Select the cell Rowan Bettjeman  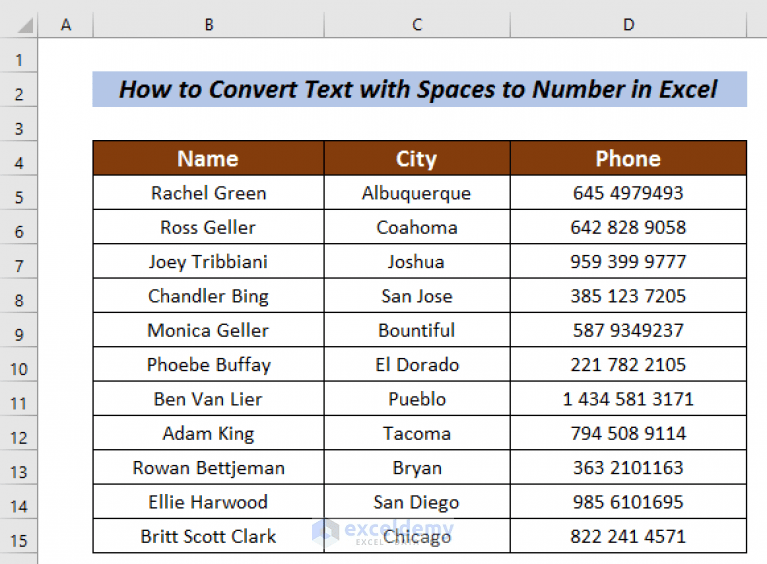tap(208, 468)
